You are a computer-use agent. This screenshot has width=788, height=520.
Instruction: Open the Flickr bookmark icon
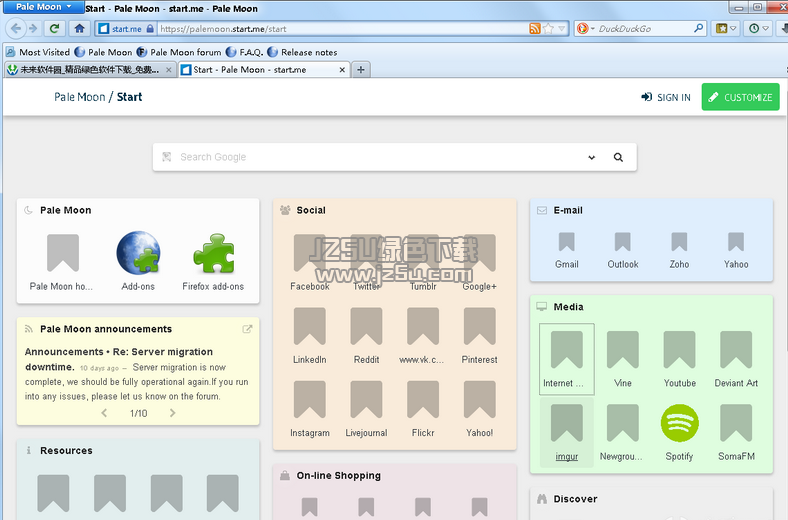click(423, 399)
